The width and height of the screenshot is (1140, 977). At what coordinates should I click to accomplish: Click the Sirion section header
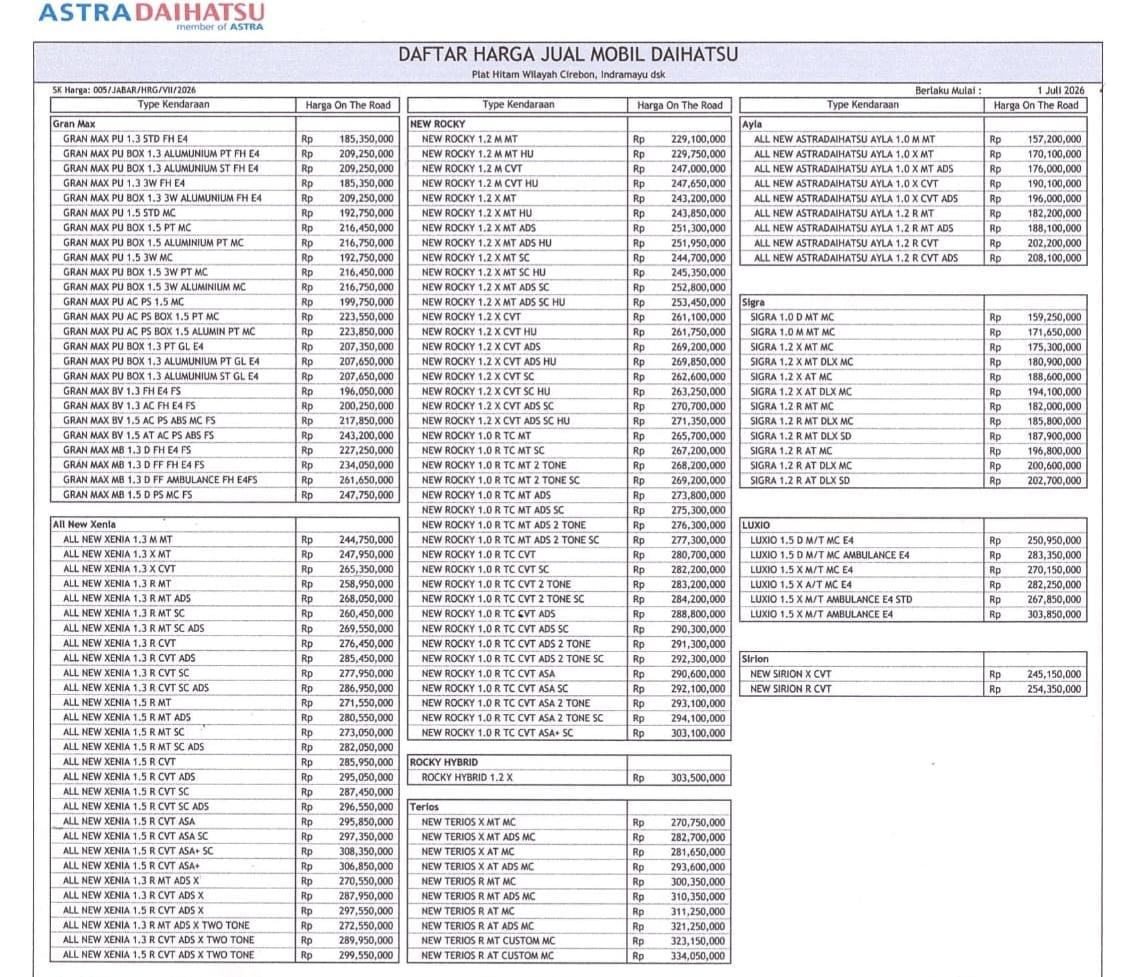pos(755,659)
